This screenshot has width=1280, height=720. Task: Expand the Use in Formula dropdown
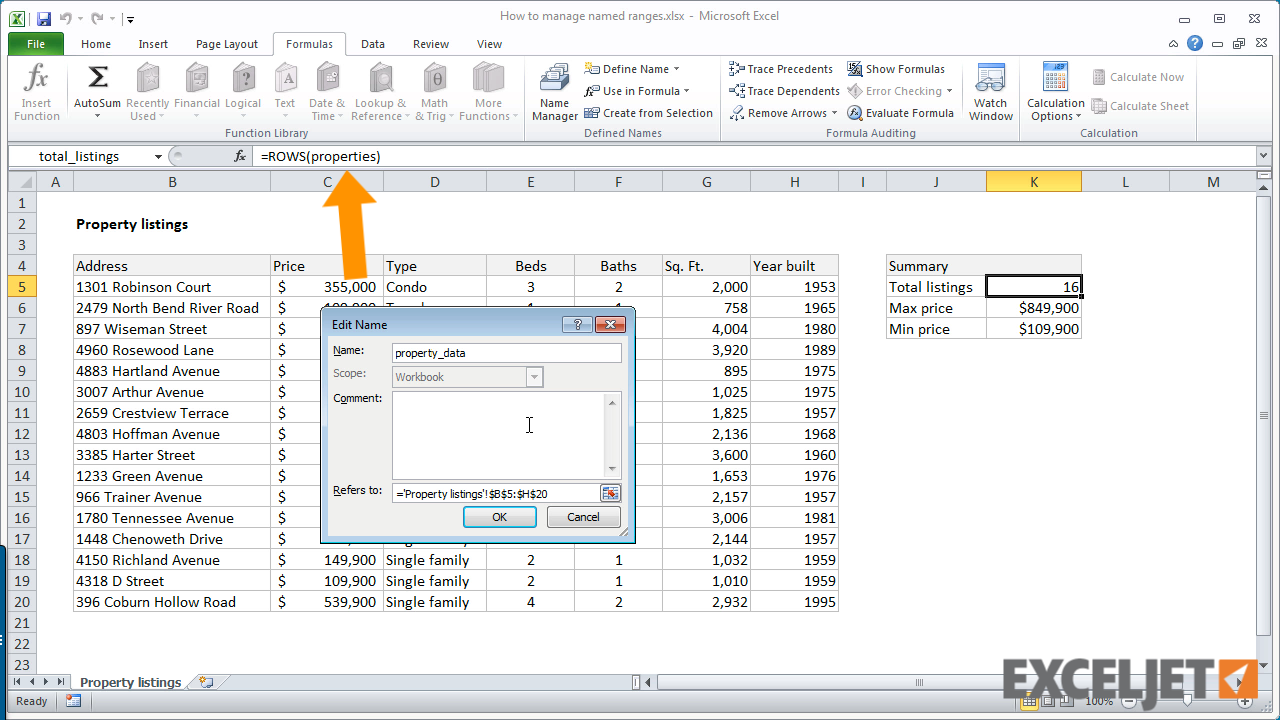(686, 91)
